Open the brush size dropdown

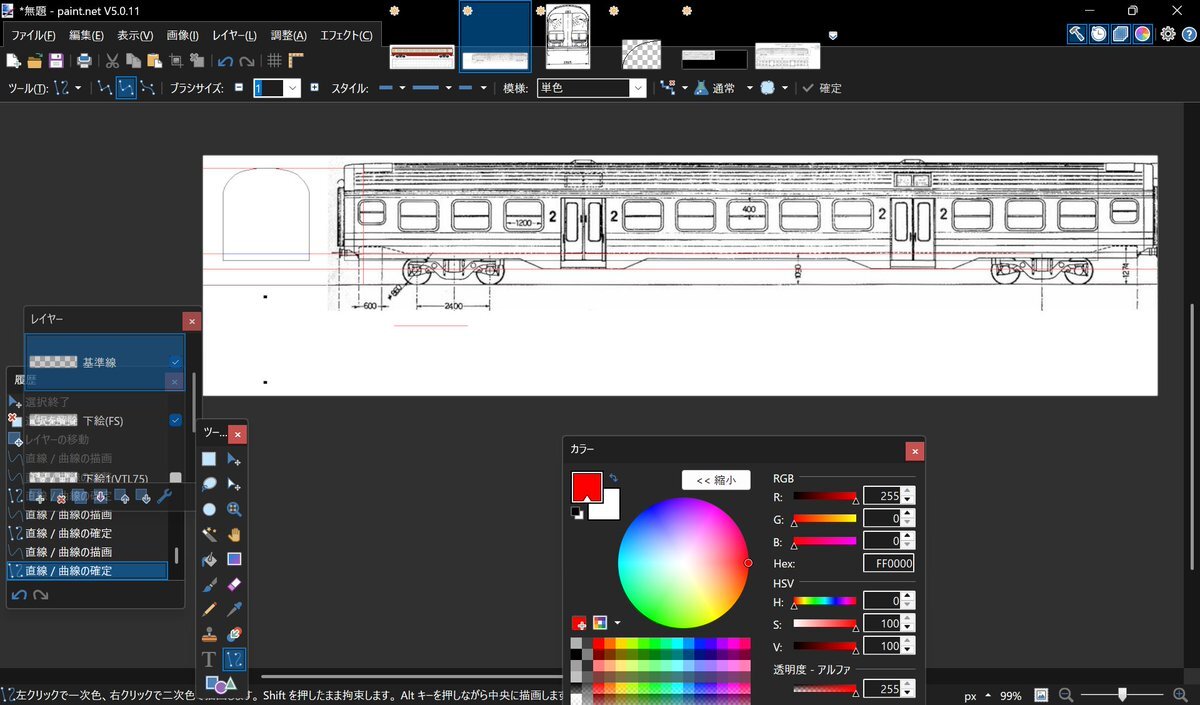coord(292,88)
